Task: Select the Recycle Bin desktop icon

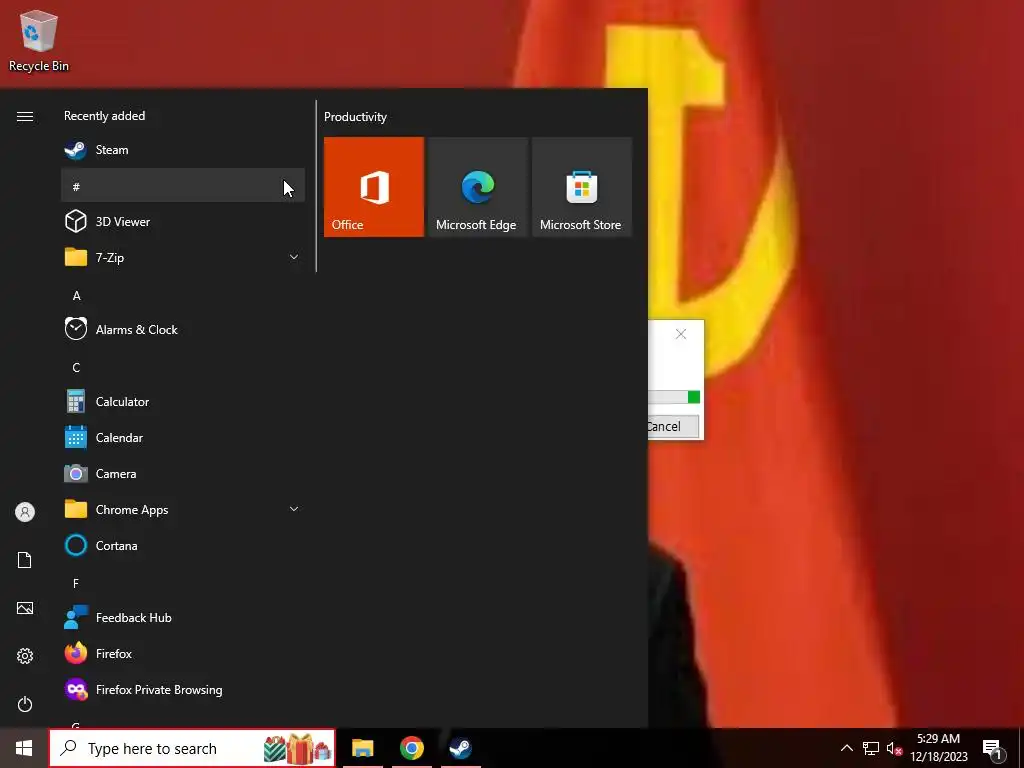Action: pyautogui.click(x=39, y=41)
